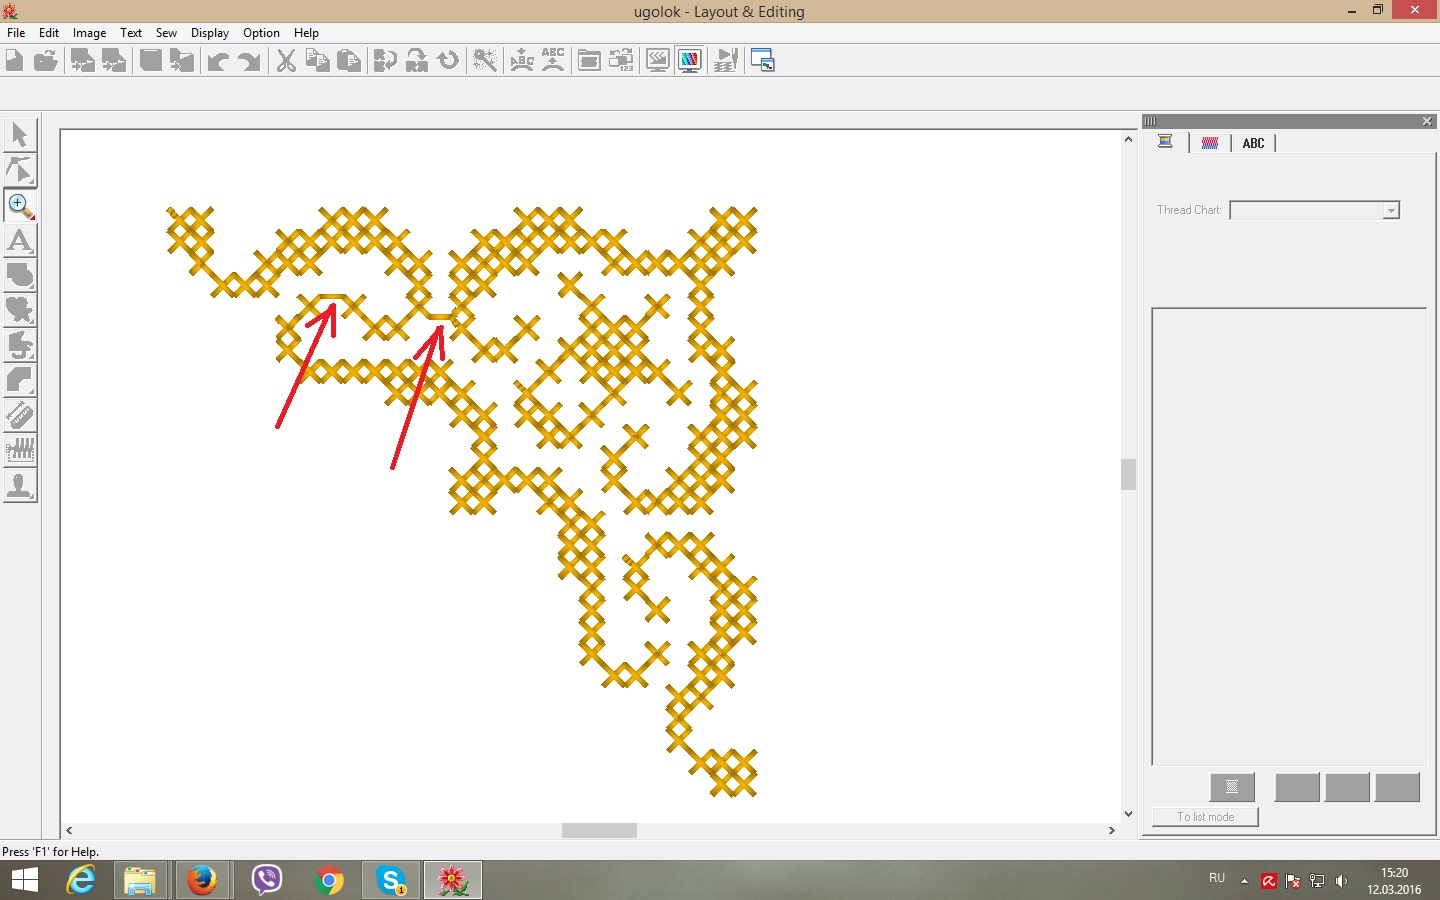Click the overlapping windows icon ending the toolbar
Viewport: 1440px width, 900px height.
762,61
